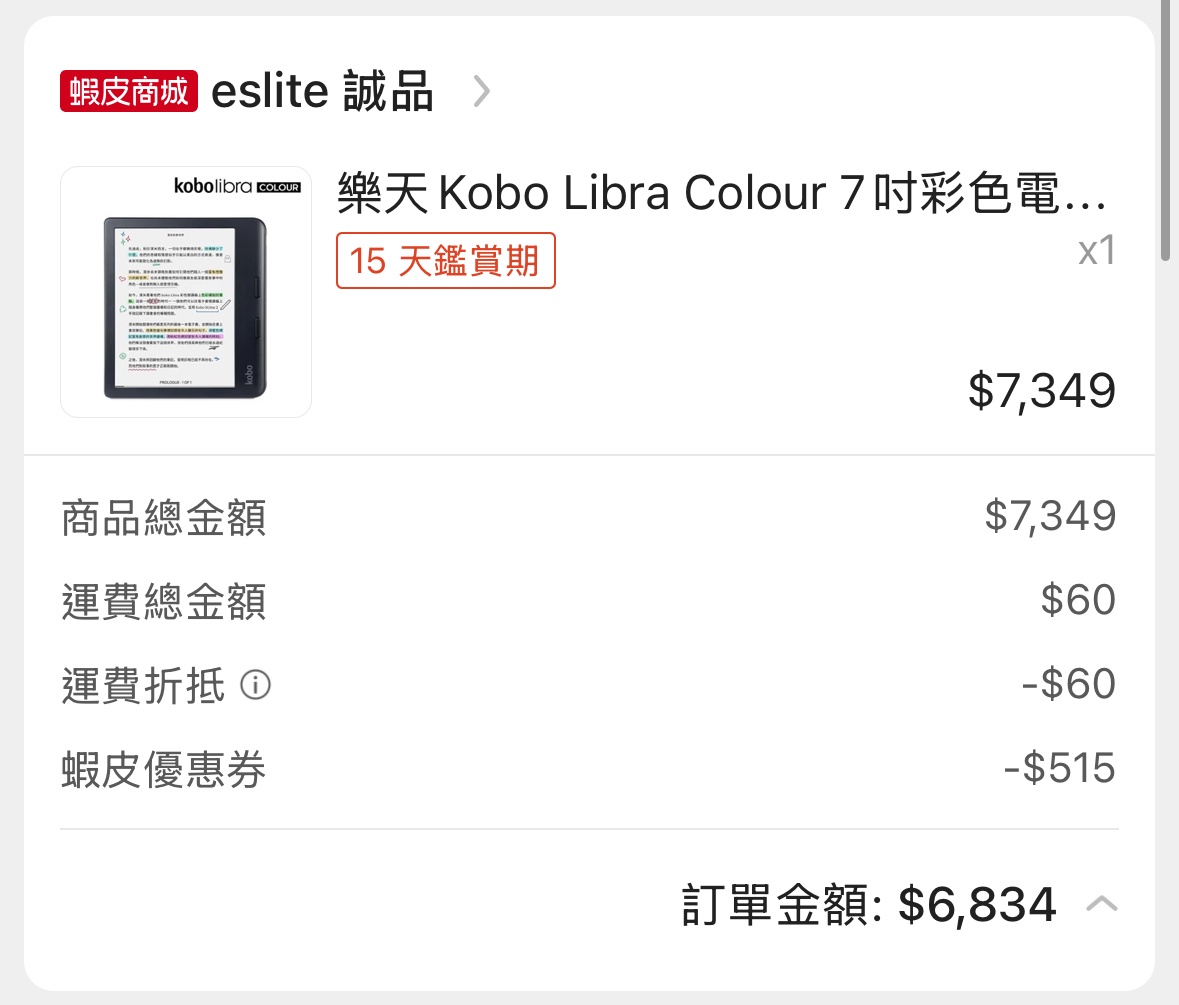This screenshot has width=1179, height=1005.
Task: Open the eslite 誠品 shop page
Action: tap(322, 92)
